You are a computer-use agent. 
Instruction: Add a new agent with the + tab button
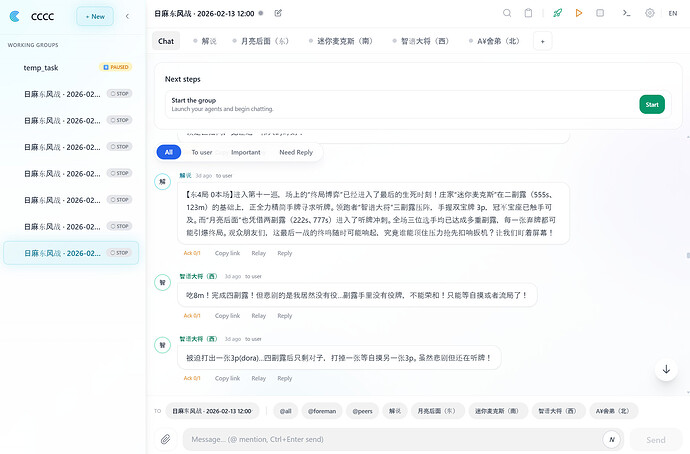[543, 41]
